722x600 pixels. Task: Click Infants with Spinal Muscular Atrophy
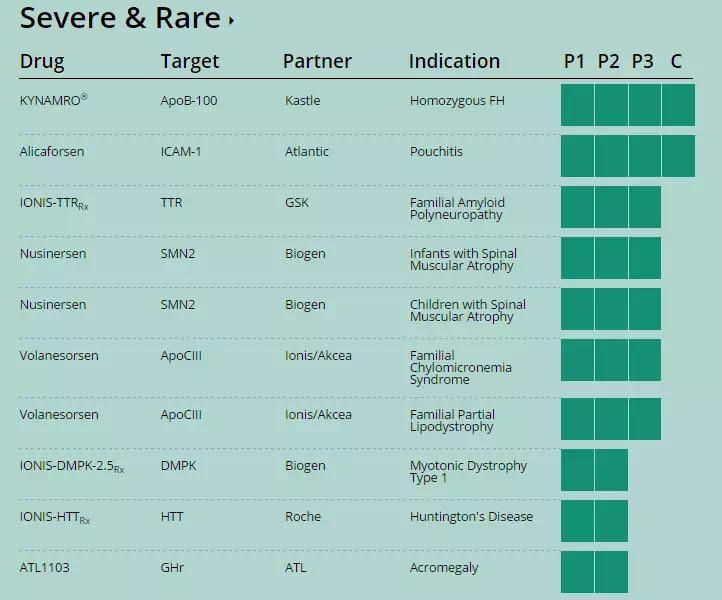(x=463, y=260)
